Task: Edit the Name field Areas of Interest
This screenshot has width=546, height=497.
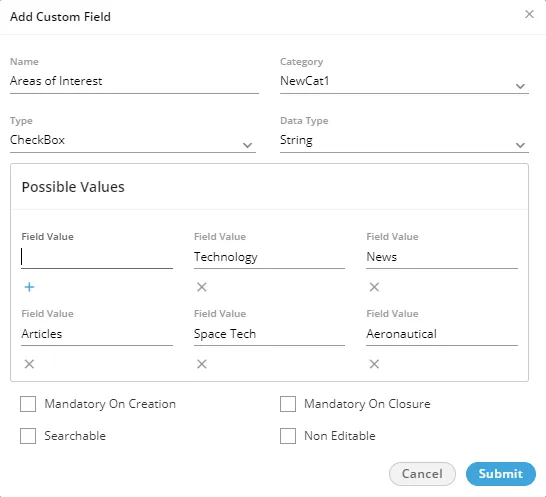Action: pos(134,82)
